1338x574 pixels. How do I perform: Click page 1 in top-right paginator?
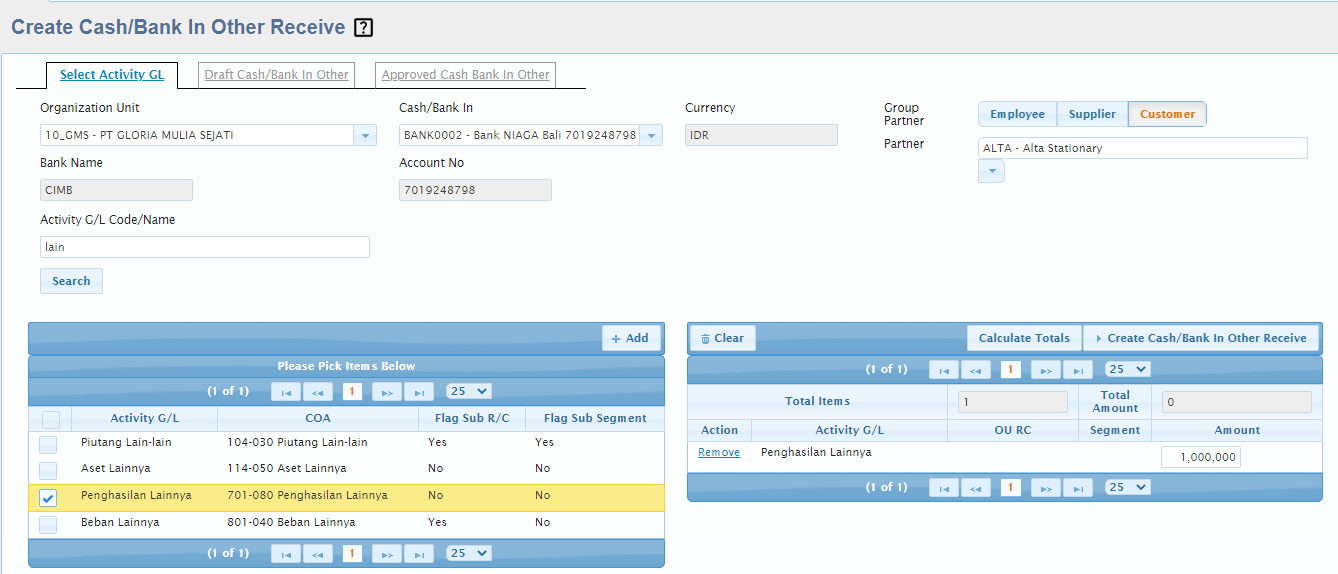click(1010, 369)
